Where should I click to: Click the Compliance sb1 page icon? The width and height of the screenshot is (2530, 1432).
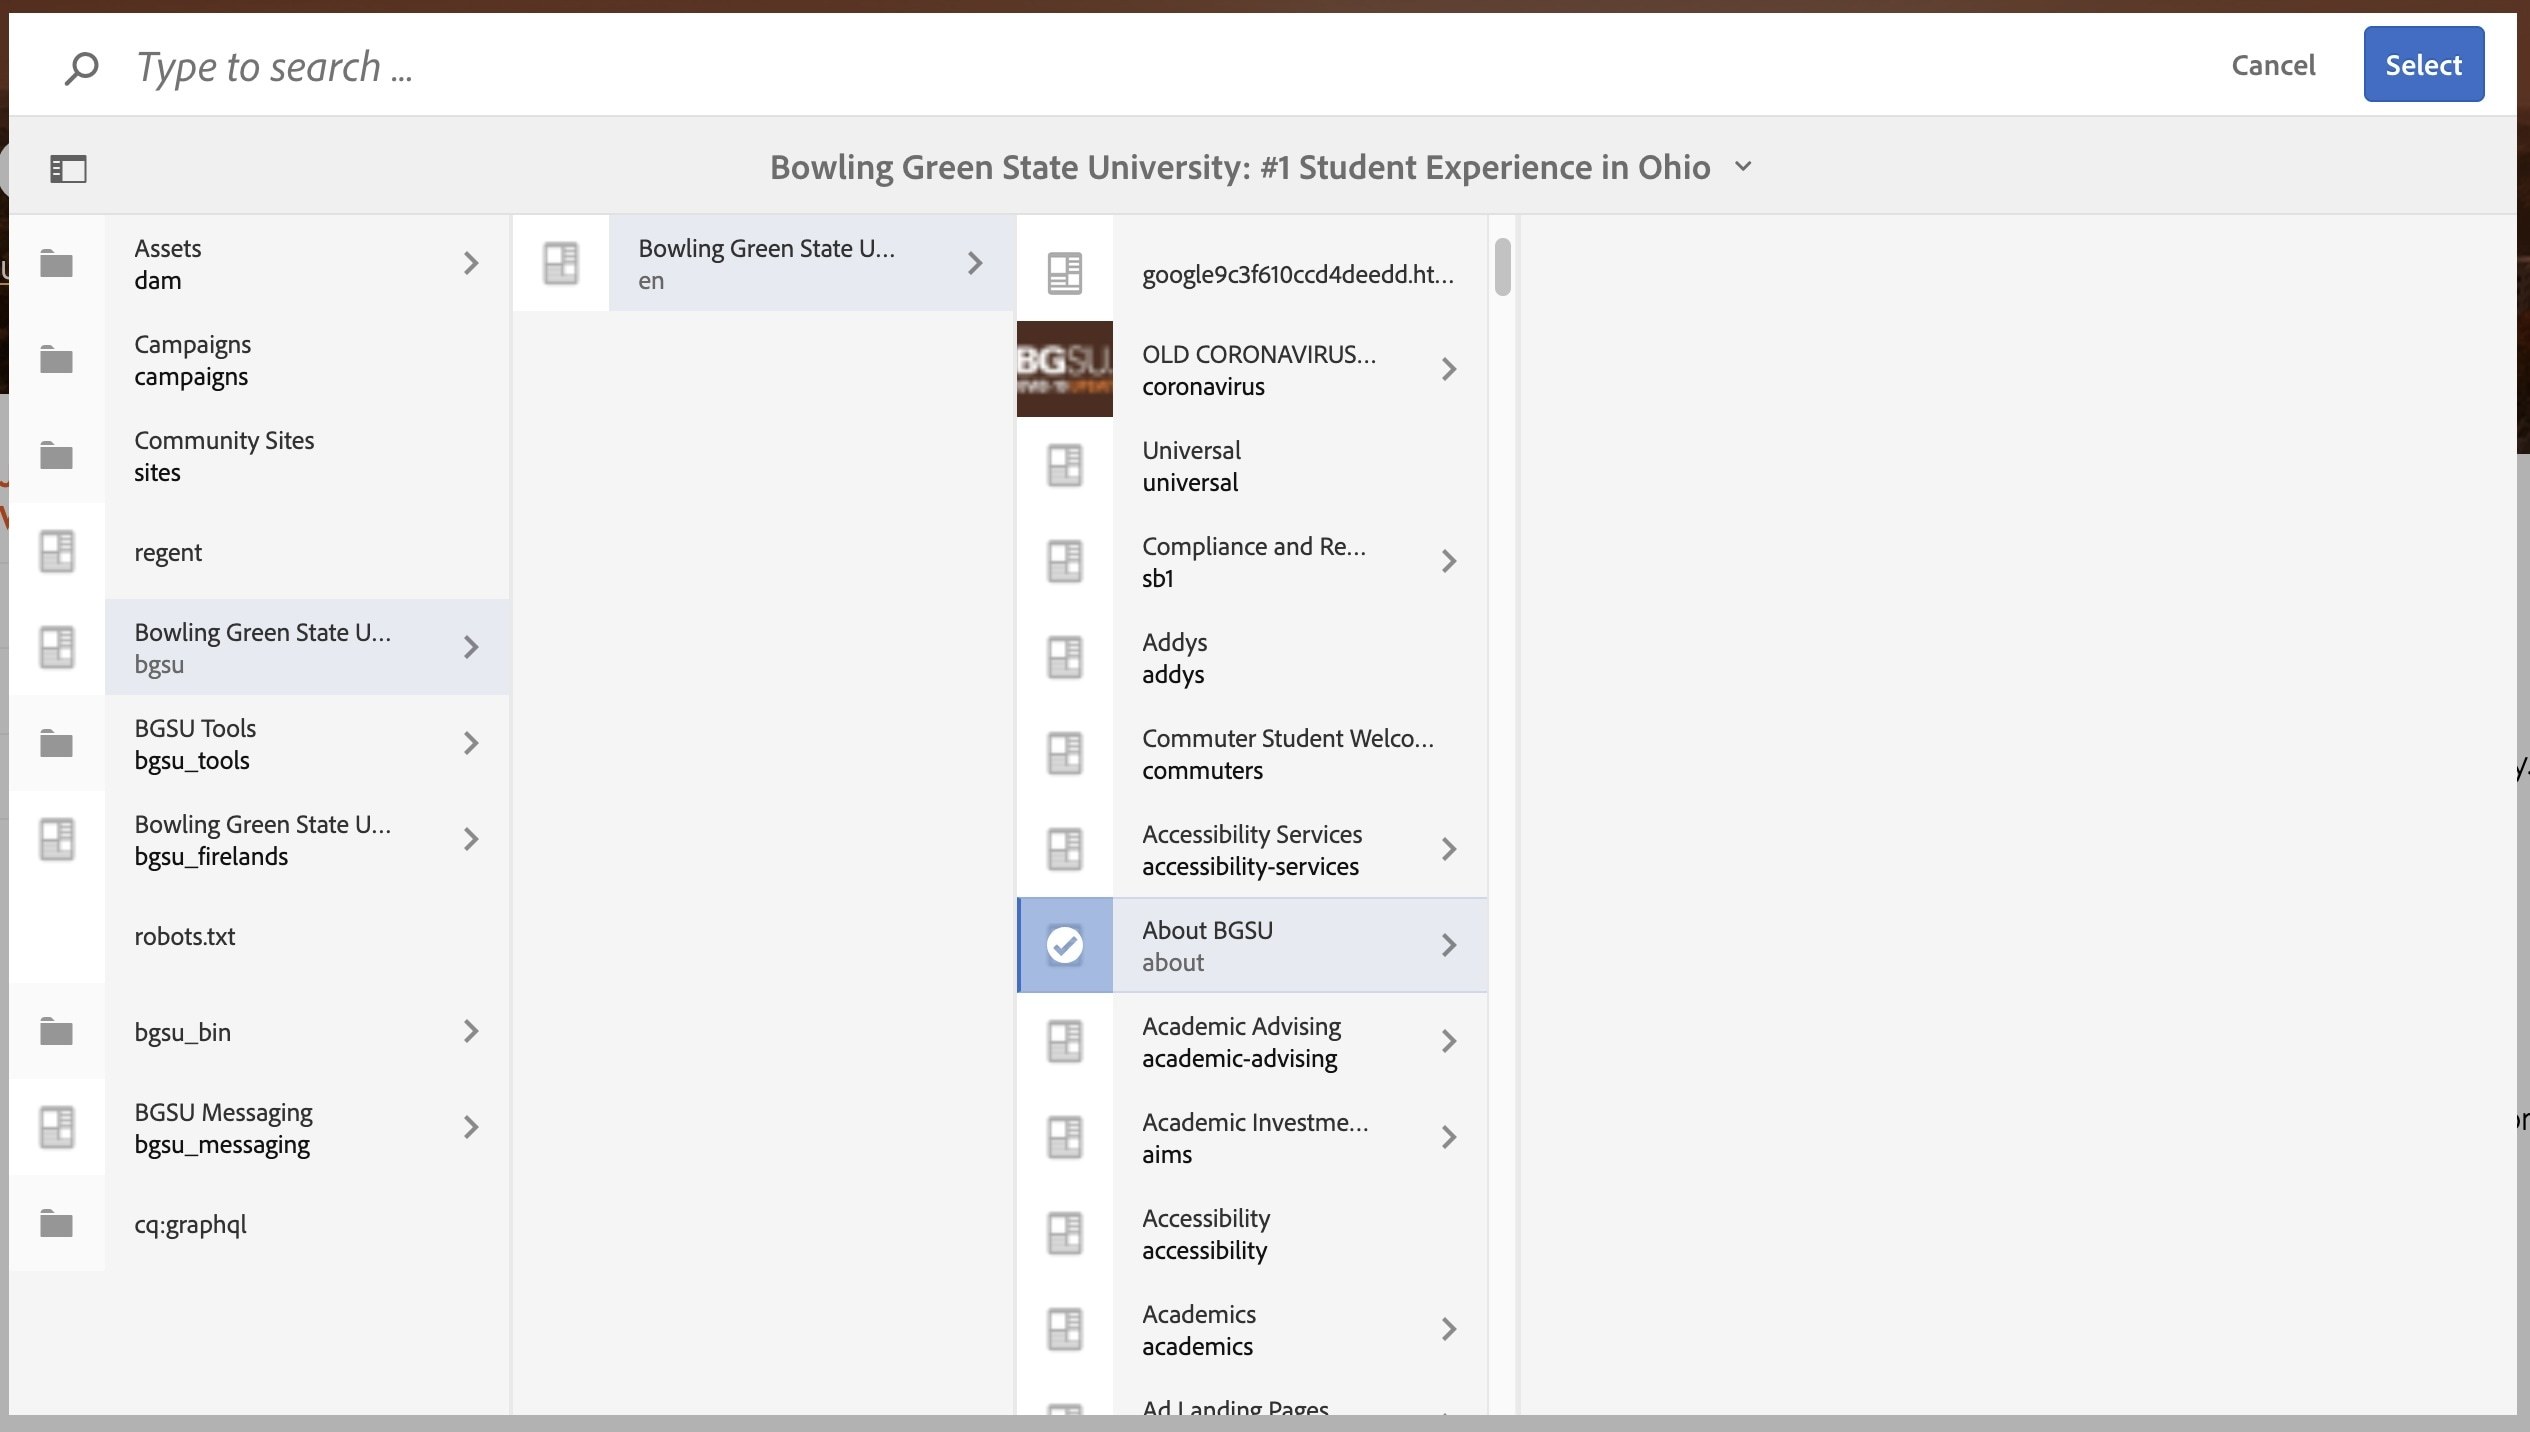point(1065,561)
